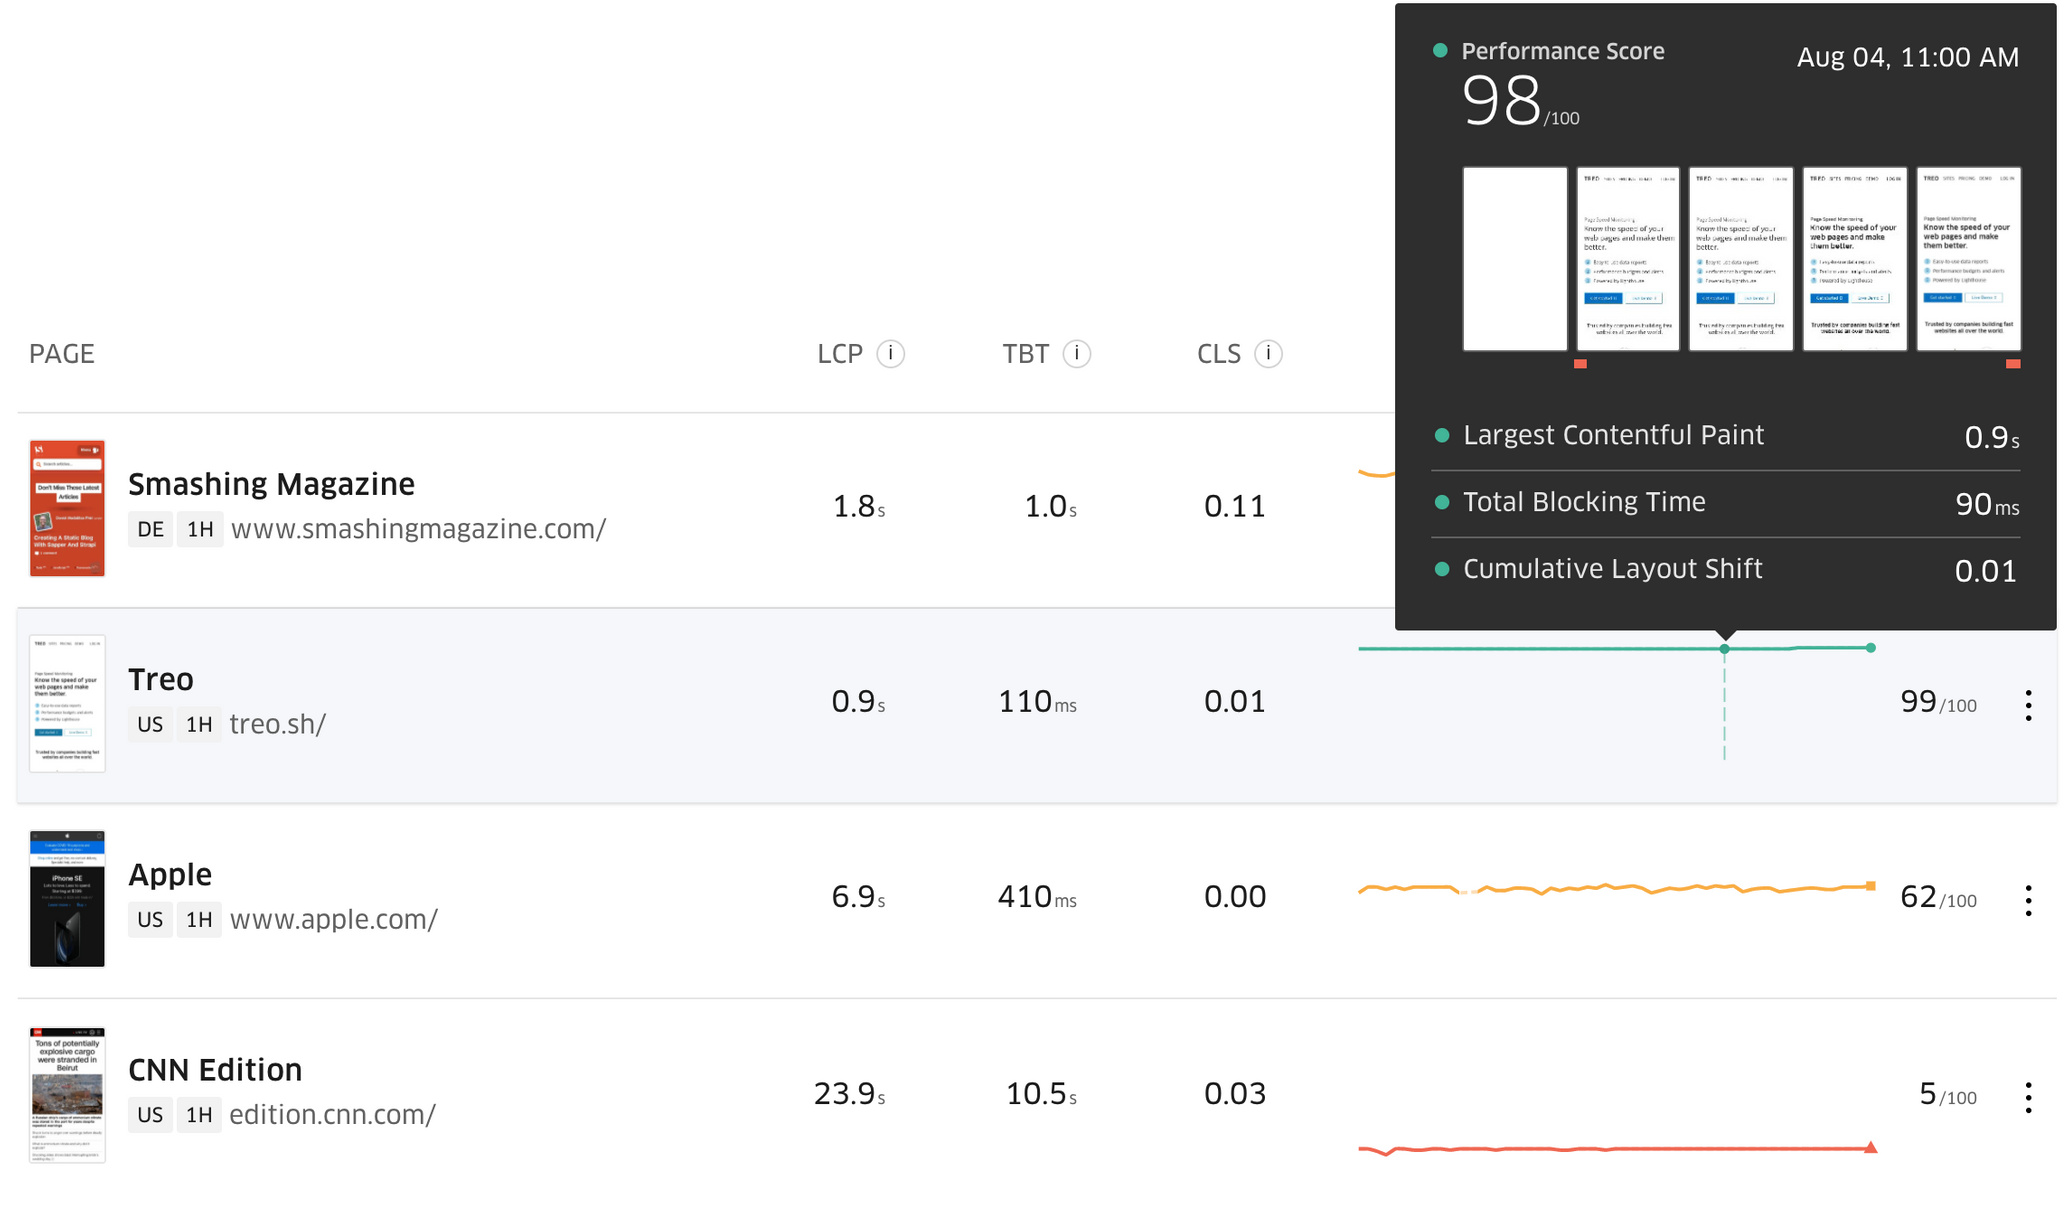This screenshot has height=1222, width=2064.
Task: Click the third filmstrip frame in tooltip
Action: (x=1741, y=259)
